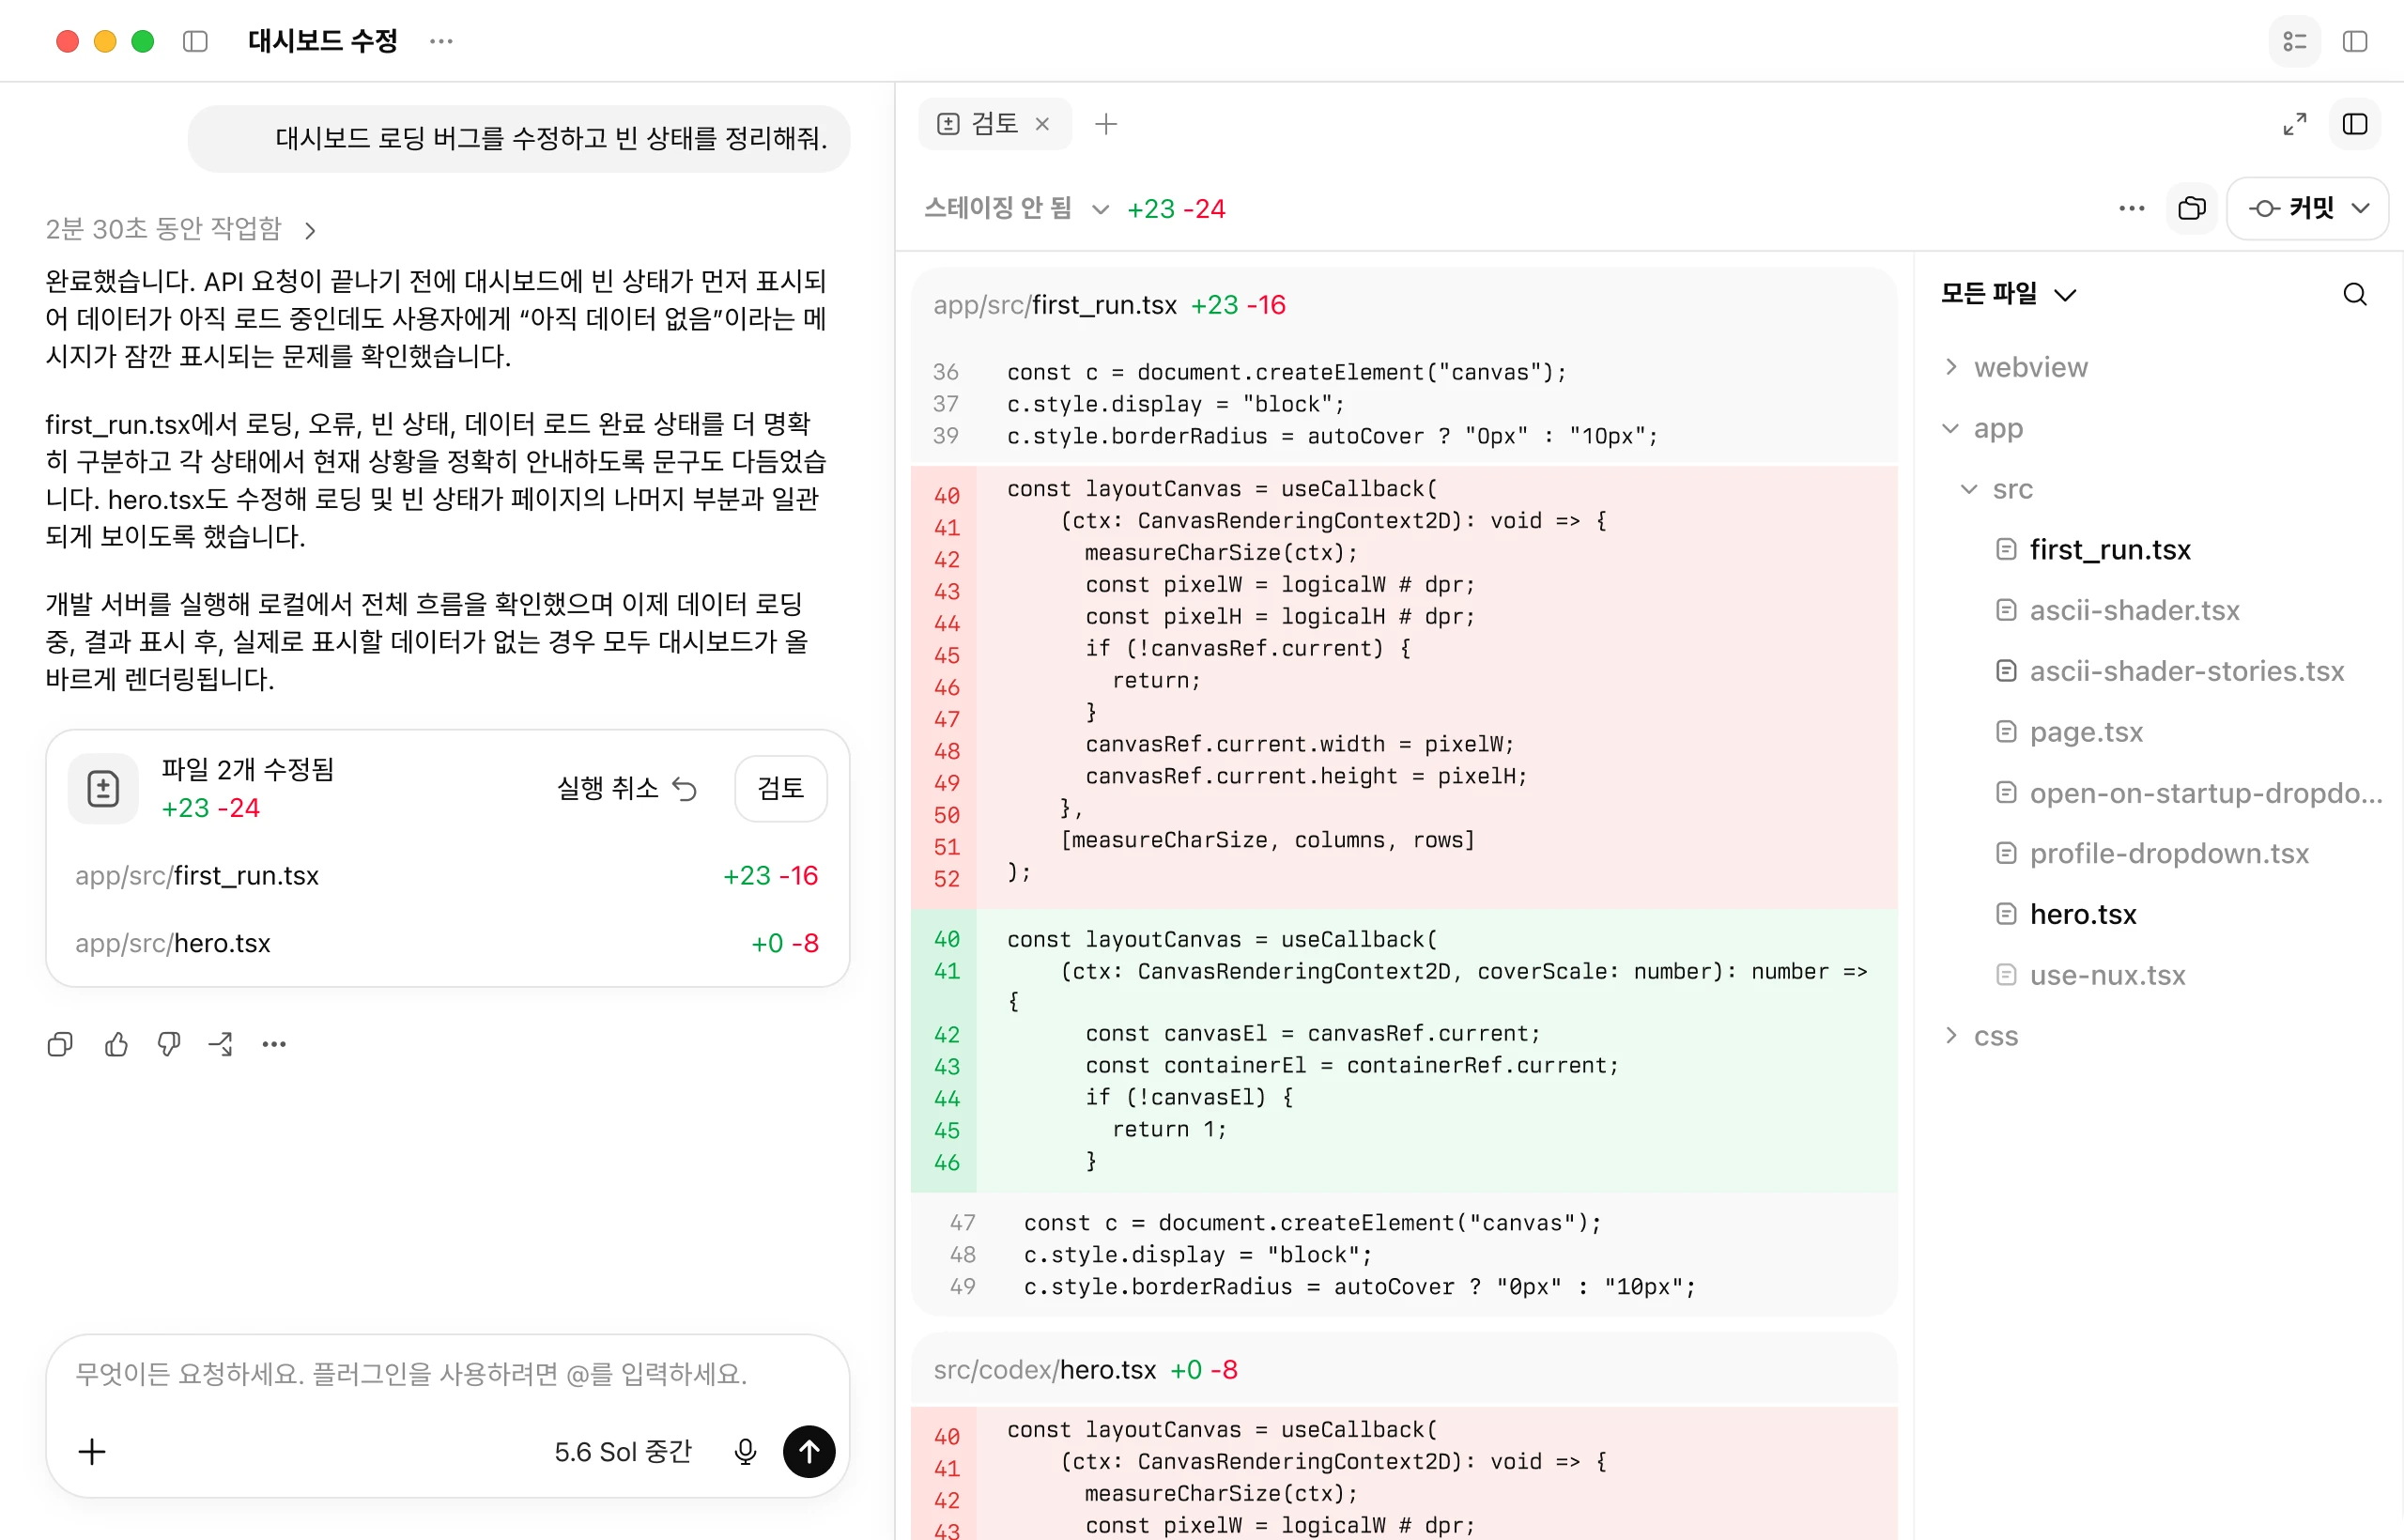2404x1540 pixels.
Task: Give thumbs up to the response
Action: click(116, 1044)
